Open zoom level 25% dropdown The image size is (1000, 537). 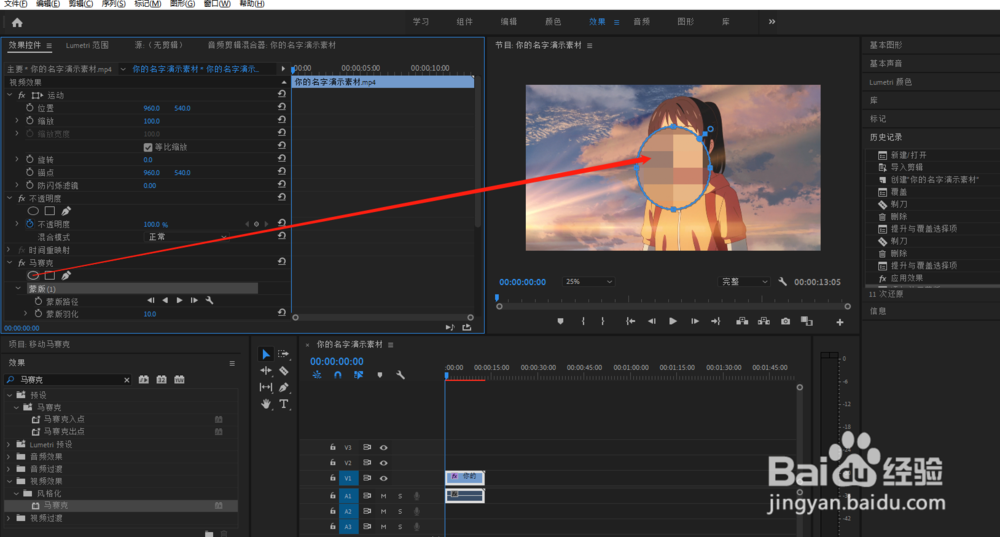tap(588, 281)
